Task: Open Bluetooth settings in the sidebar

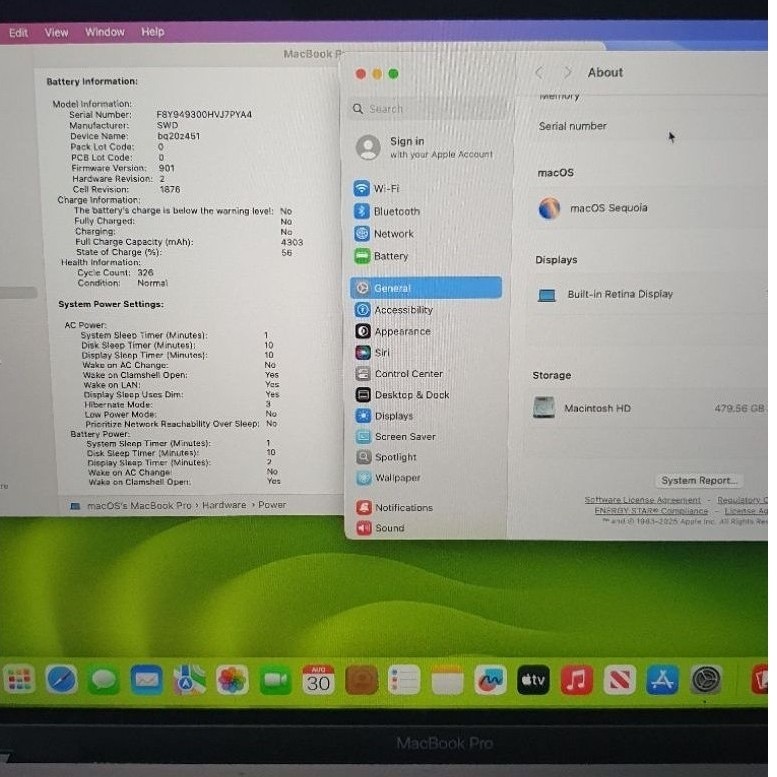Action: pos(387,212)
